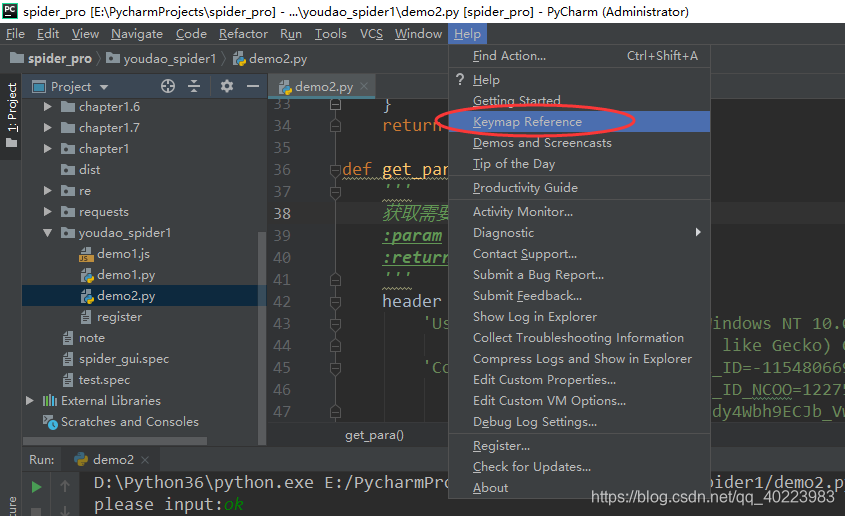This screenshot has height=516, width=845.
Task: Click the green Run play button
Action: [x=36, y=487]
